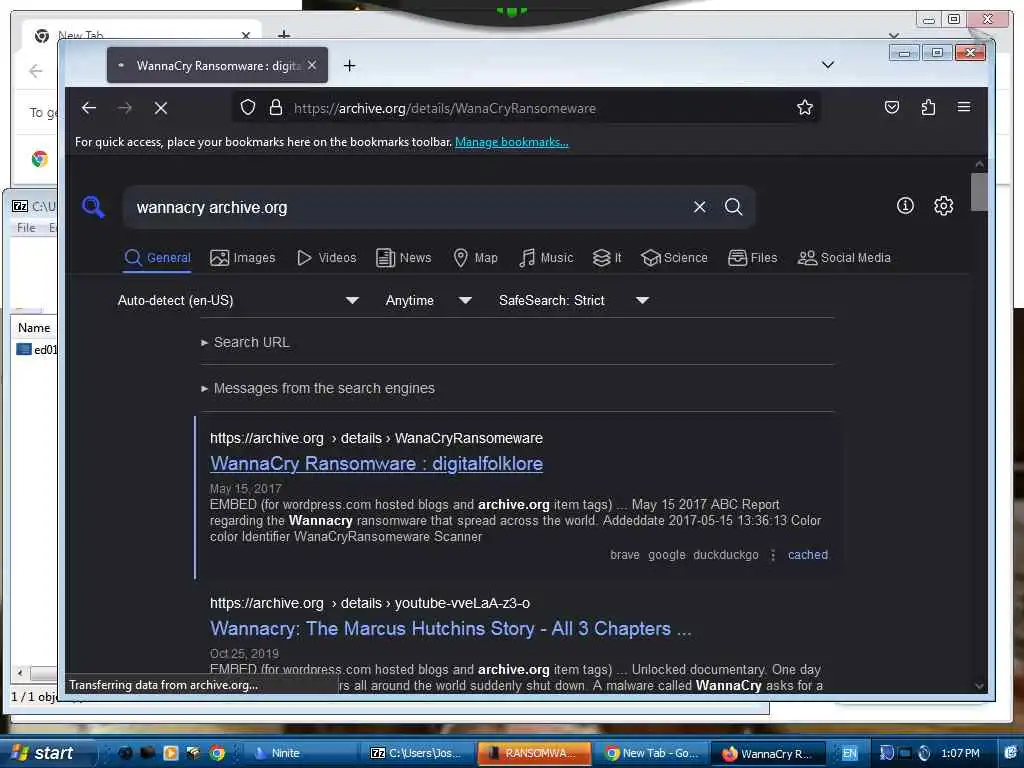Click the address bar URL field
Viewport: 1024px width, 768px height.
(526, 108)
